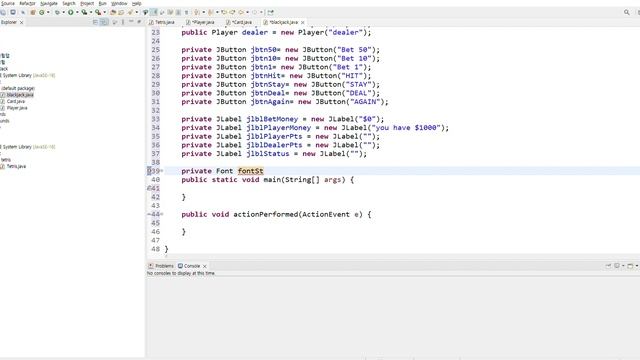Open the Console display selected dropdown
The height and width of the screenshot is (360, 640).
(x=623, y=266)
